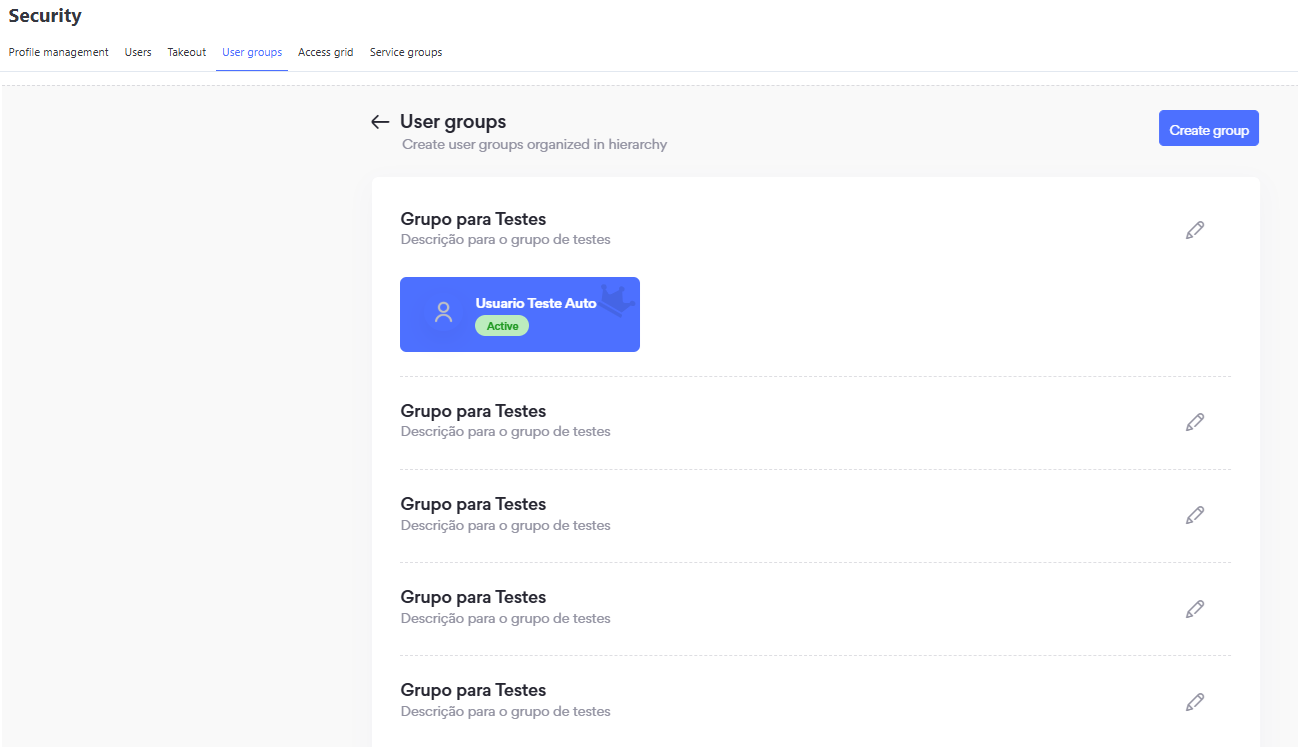Viewport: 1298px width, 747px height.
Task: Click the 'Create user groups organized in hierarchy' subtitle
Action: coord(535,144)
